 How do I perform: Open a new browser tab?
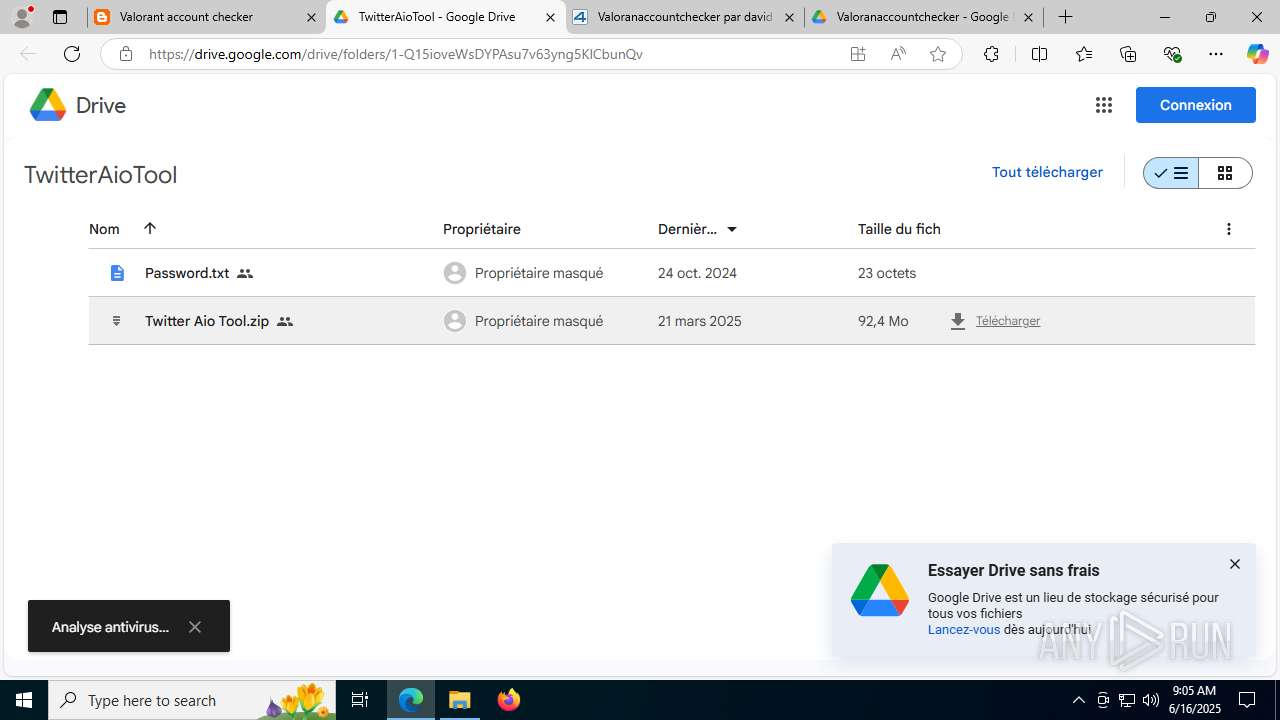point(1066,17)
